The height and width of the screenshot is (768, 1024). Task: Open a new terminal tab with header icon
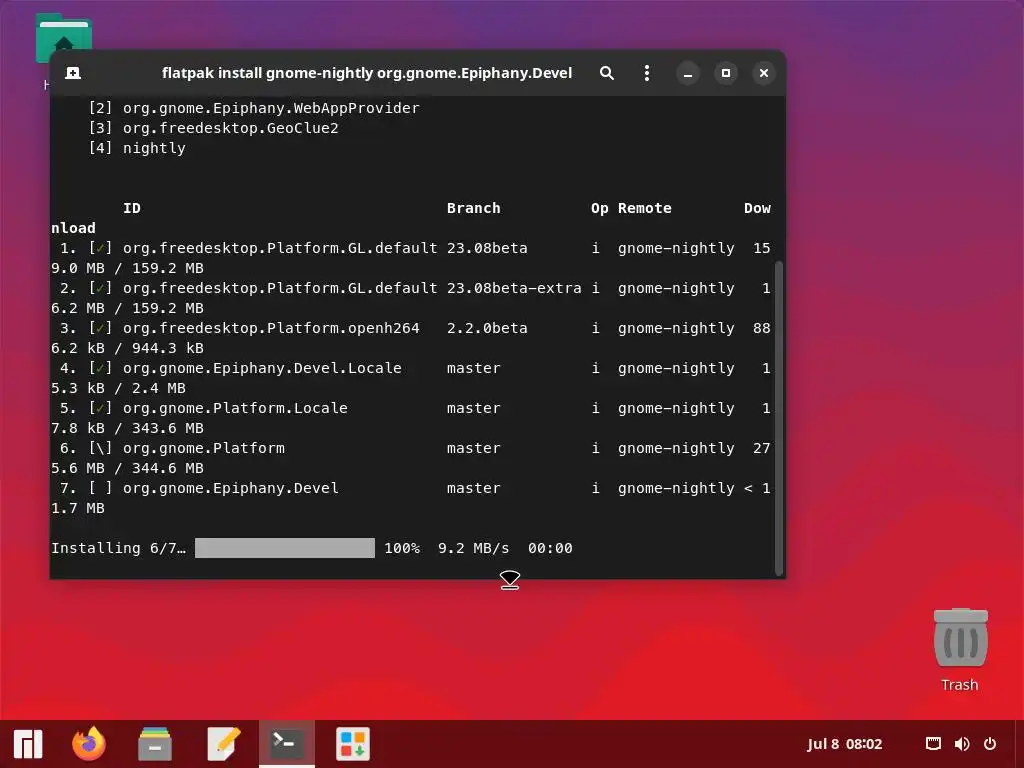point(73,73)
